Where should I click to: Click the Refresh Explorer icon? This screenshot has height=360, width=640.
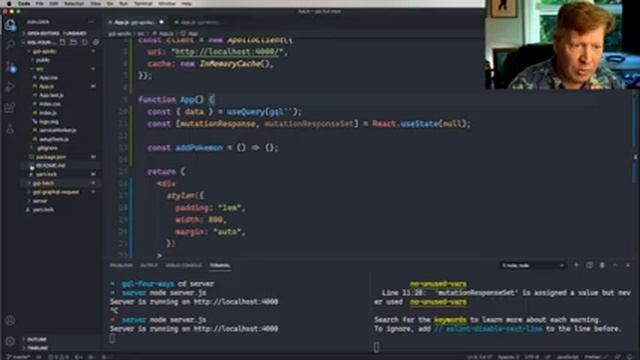tap(84, 42)
